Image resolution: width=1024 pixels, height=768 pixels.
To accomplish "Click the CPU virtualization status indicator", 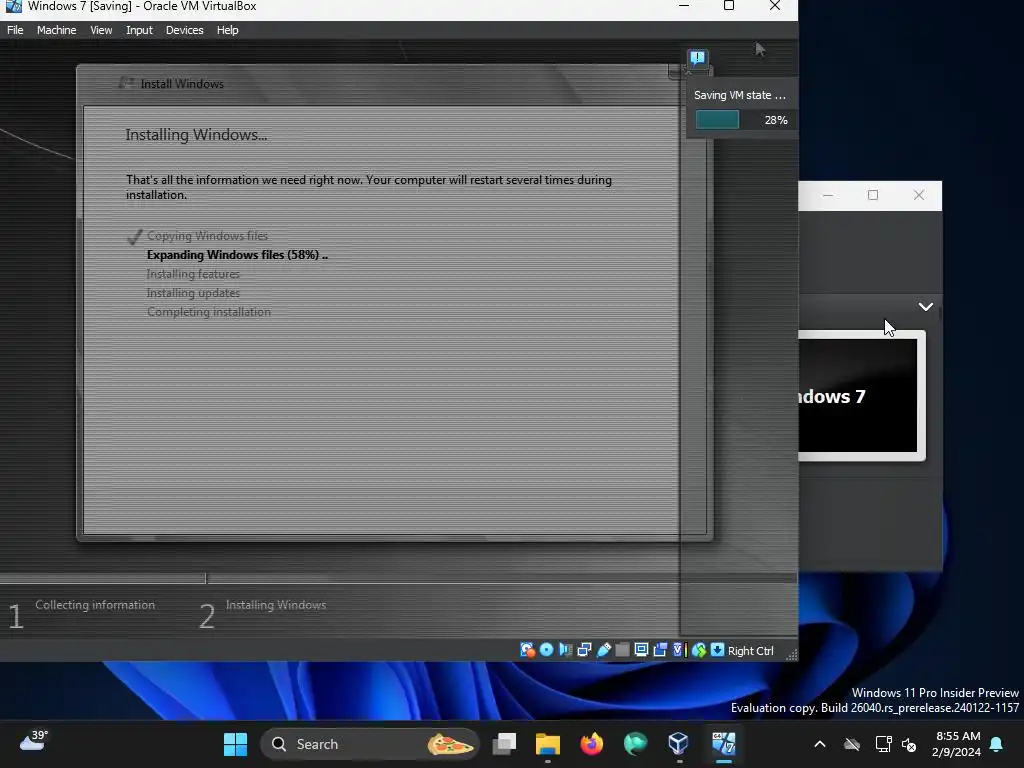I will click(x=679, y=650).
